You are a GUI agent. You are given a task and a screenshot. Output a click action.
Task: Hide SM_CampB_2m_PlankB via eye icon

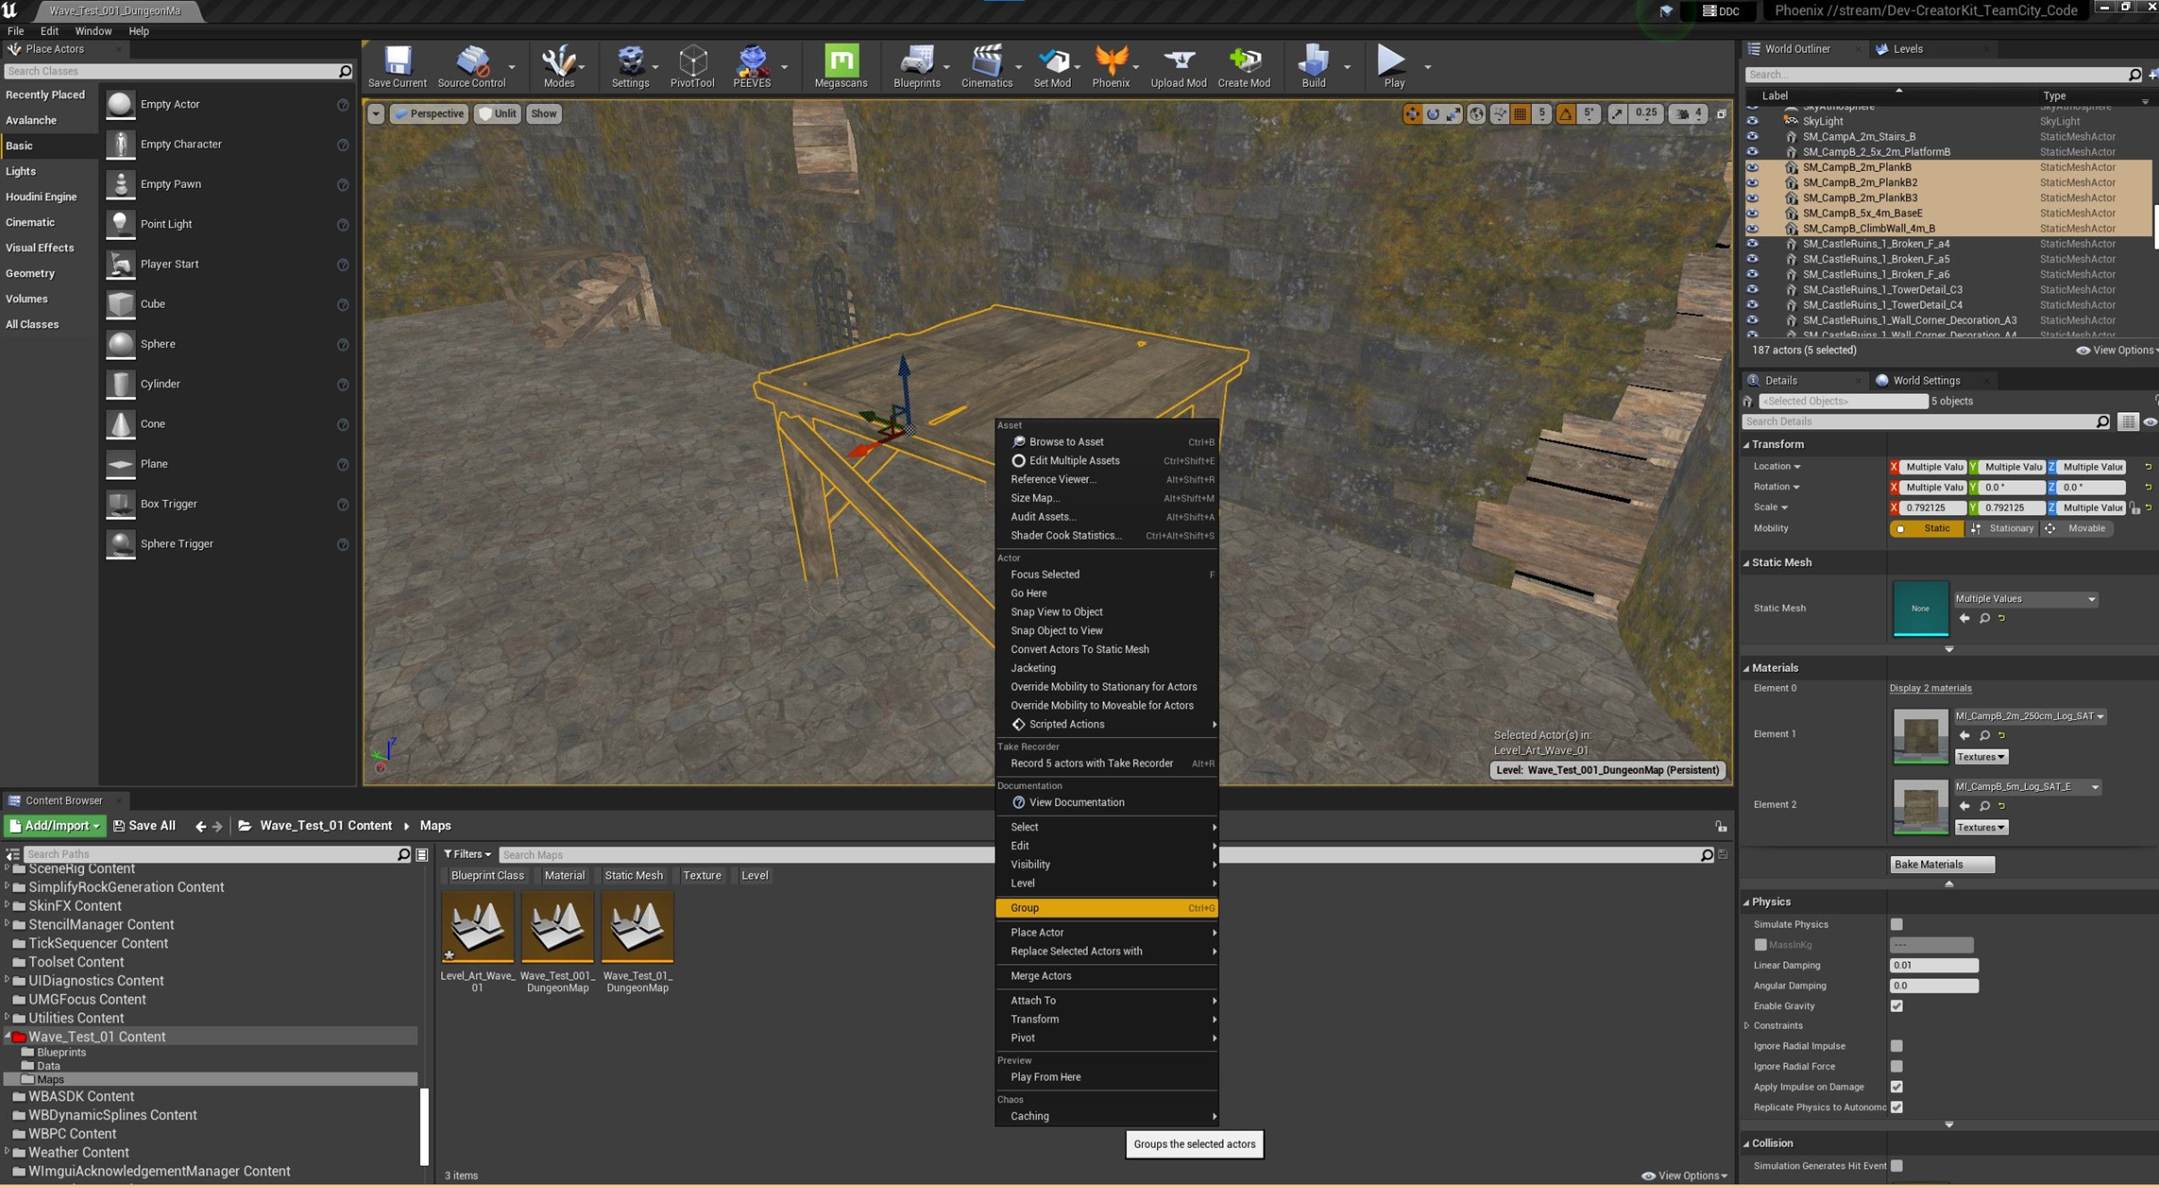[x=1752, y=167]
